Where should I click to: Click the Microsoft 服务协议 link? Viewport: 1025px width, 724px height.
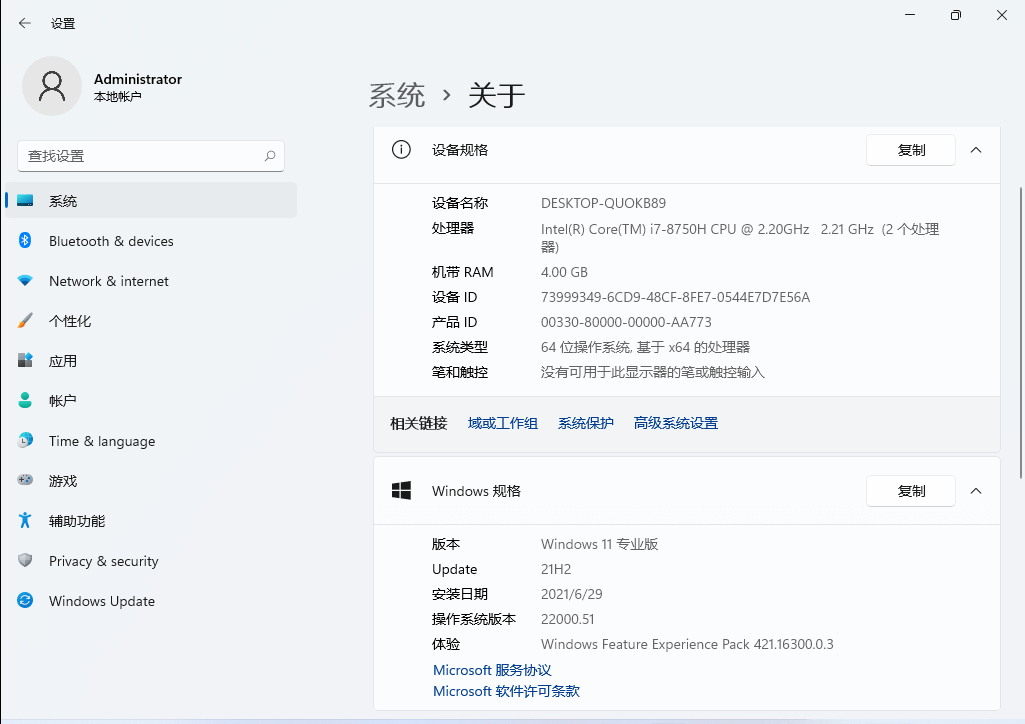click(492, 670)
